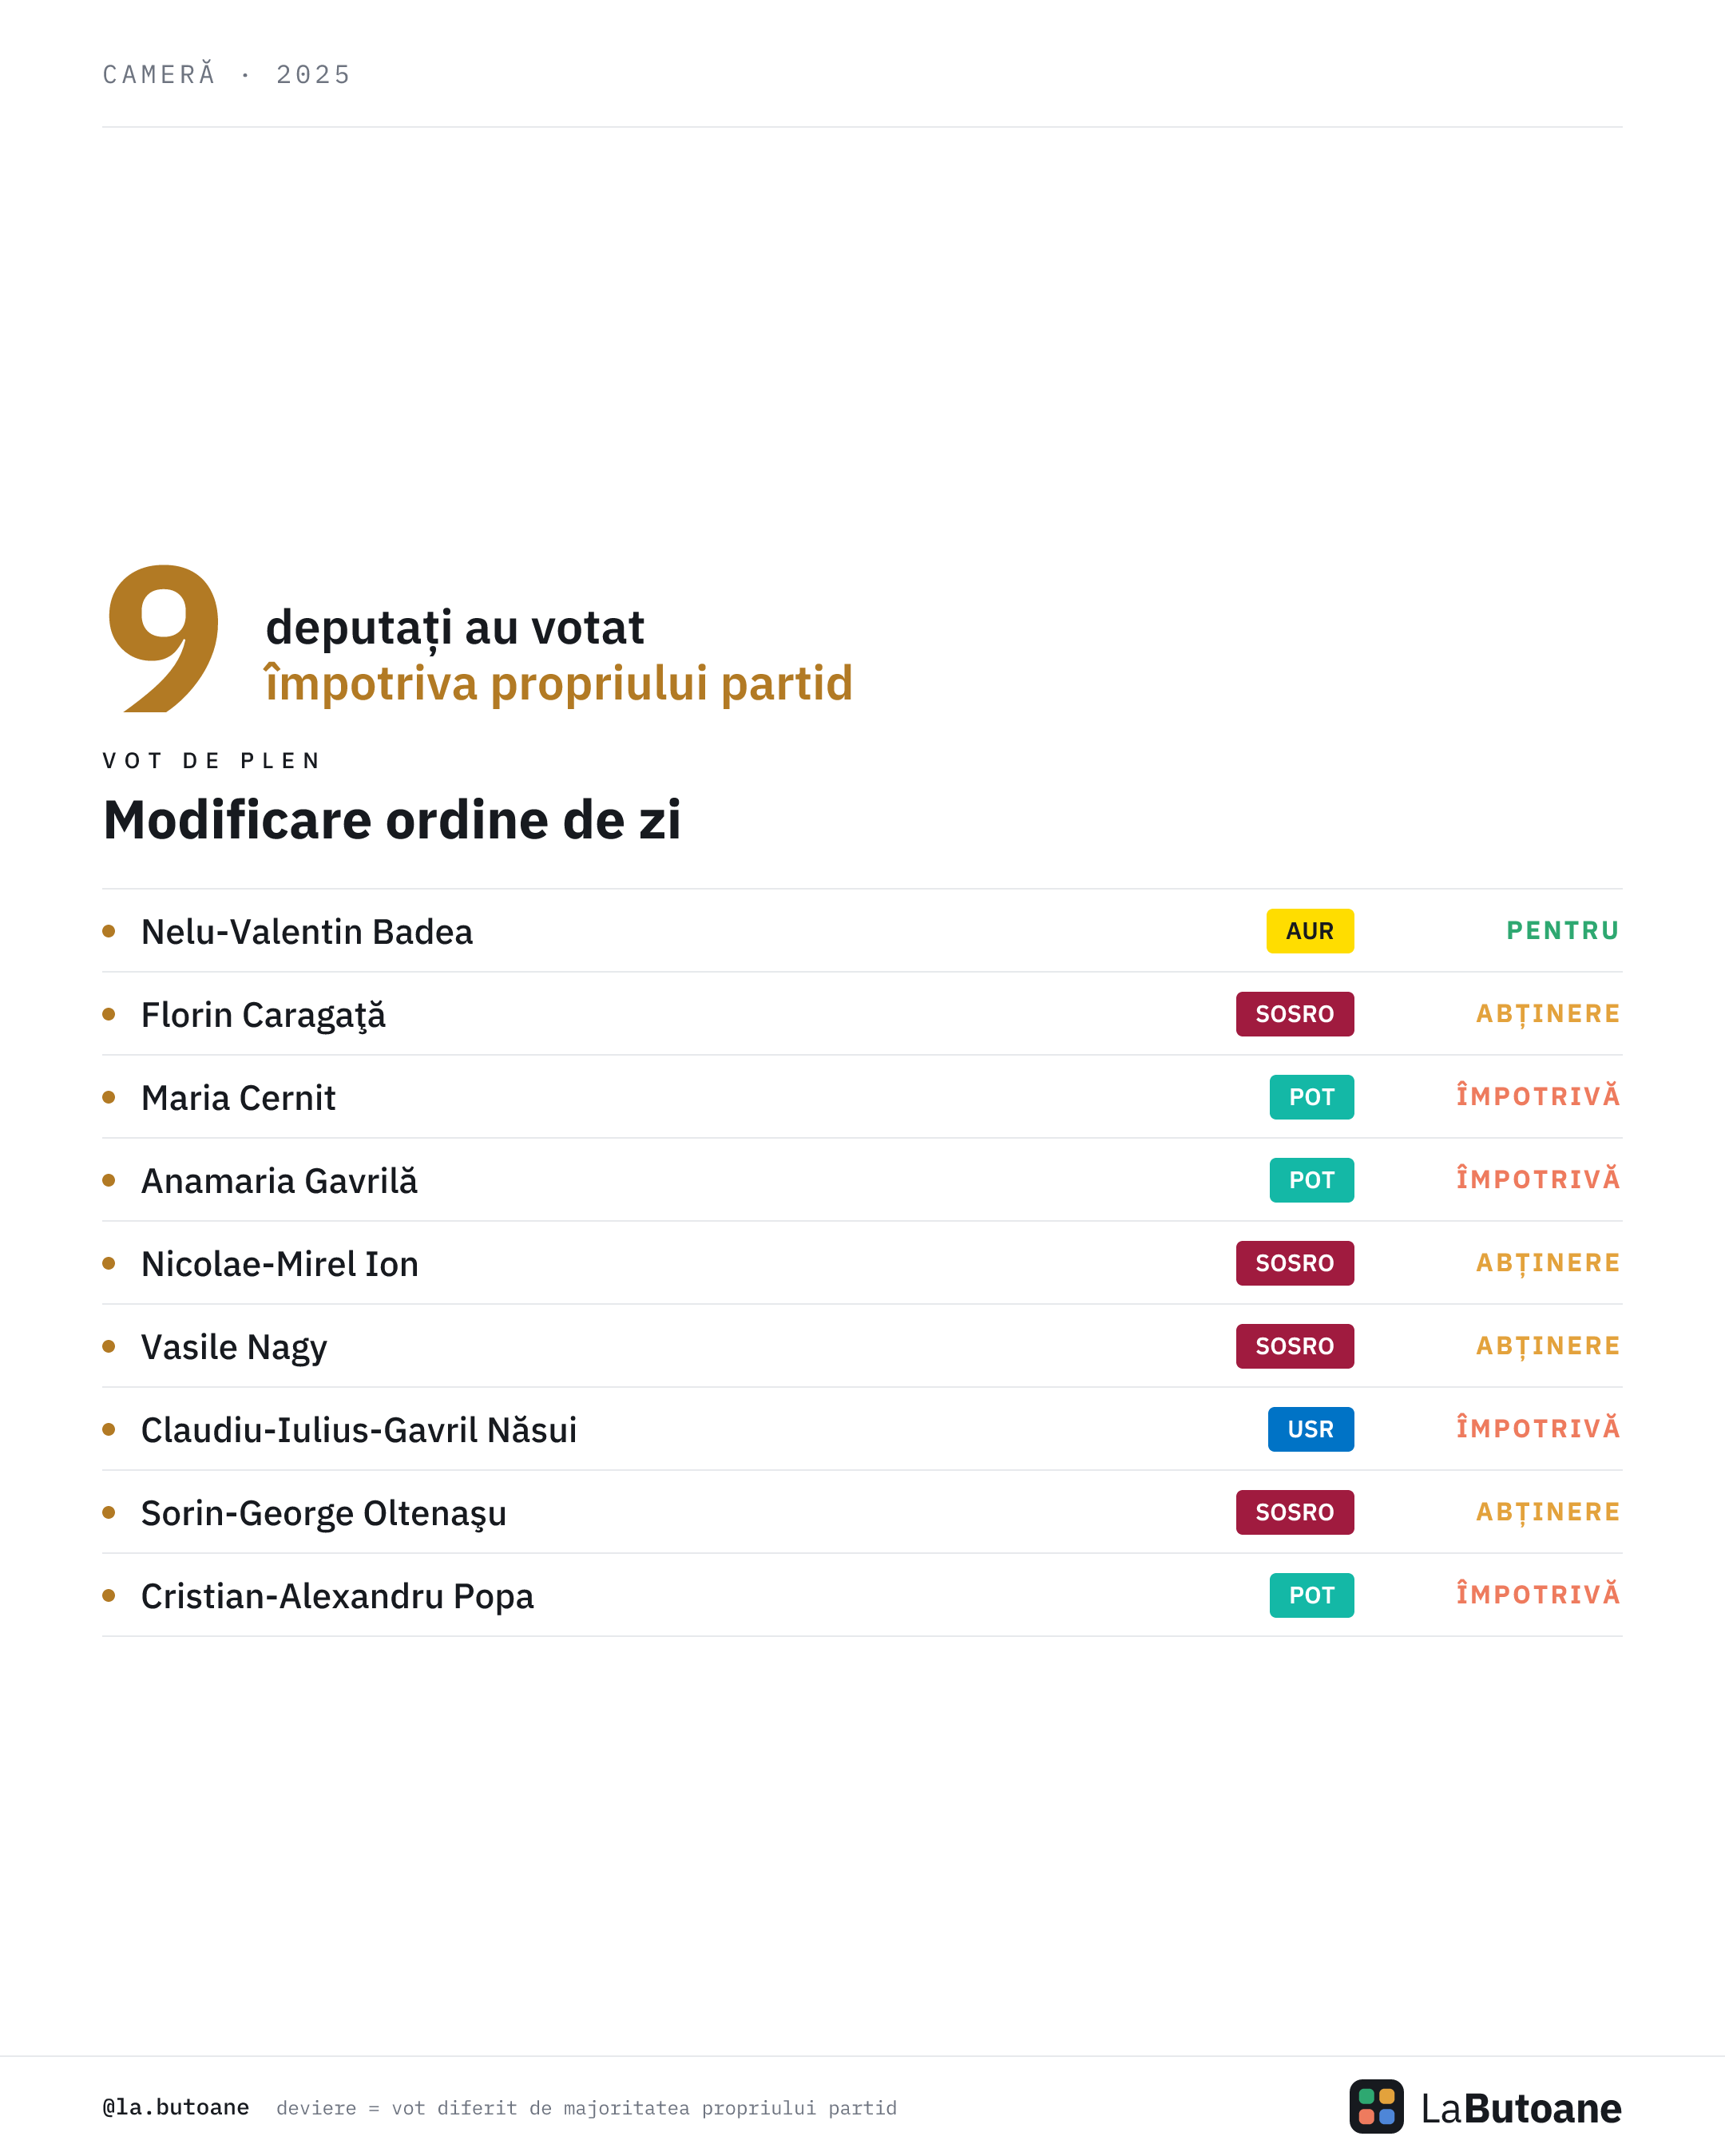This screenshot has width=1725, height=2156.
Task: Click the LaButoane four-square logo icon
Action: pos(1376,2106)
